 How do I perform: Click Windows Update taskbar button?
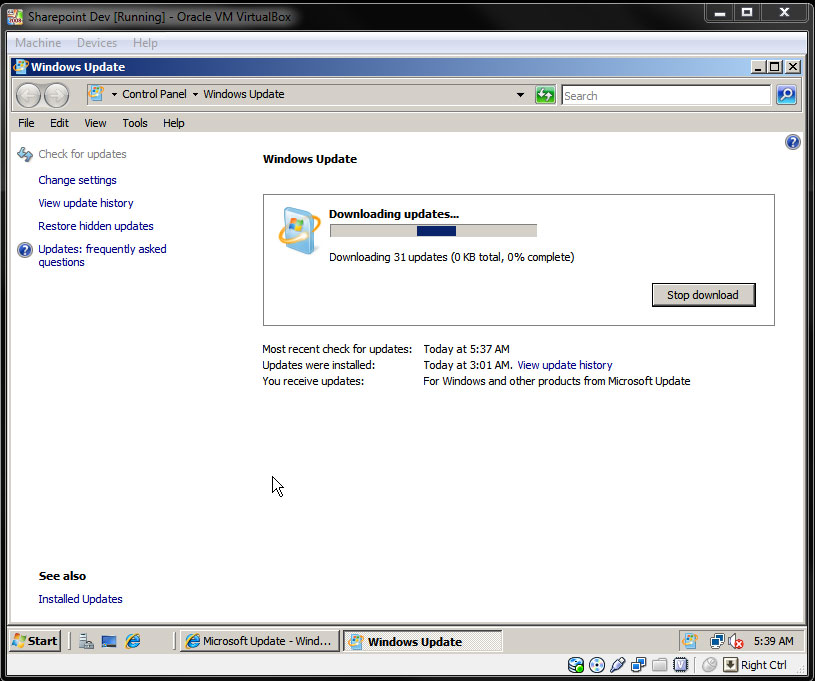click(423, 641)
